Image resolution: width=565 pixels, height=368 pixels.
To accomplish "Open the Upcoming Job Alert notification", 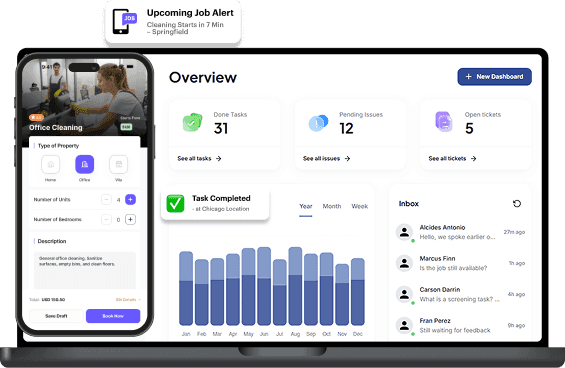I will [x=173, y=22].
